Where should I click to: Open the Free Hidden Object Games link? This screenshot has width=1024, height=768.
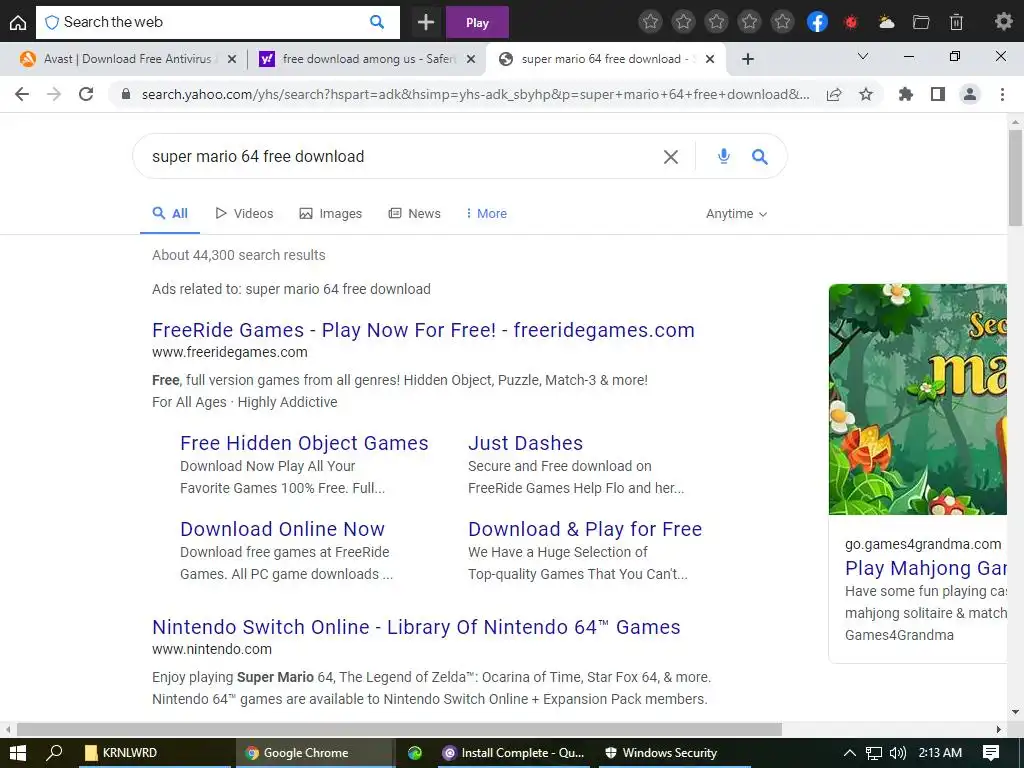304,443
